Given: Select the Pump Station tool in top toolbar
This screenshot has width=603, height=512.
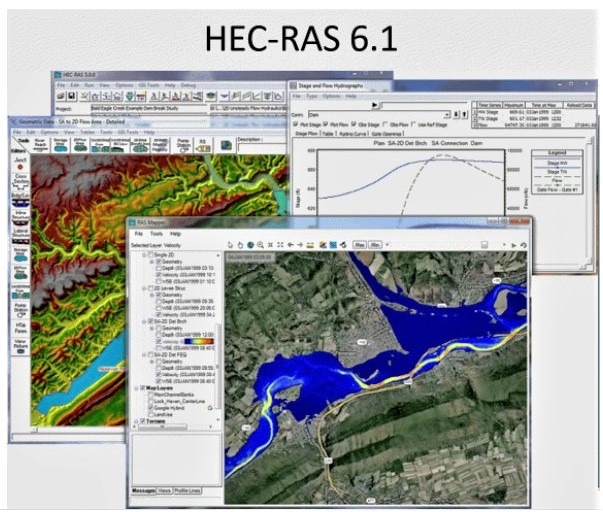Looking at the screenshot, I should (x=183, y=145).
